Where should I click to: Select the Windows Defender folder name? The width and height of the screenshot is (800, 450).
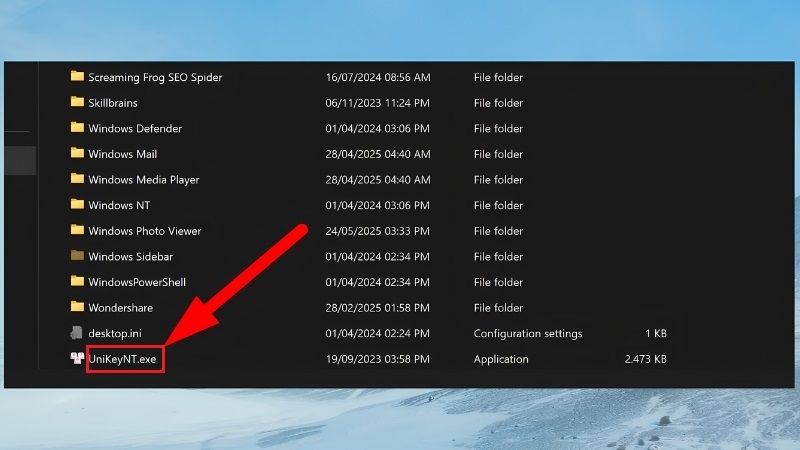pyautogui.click(x=135, y=128)
